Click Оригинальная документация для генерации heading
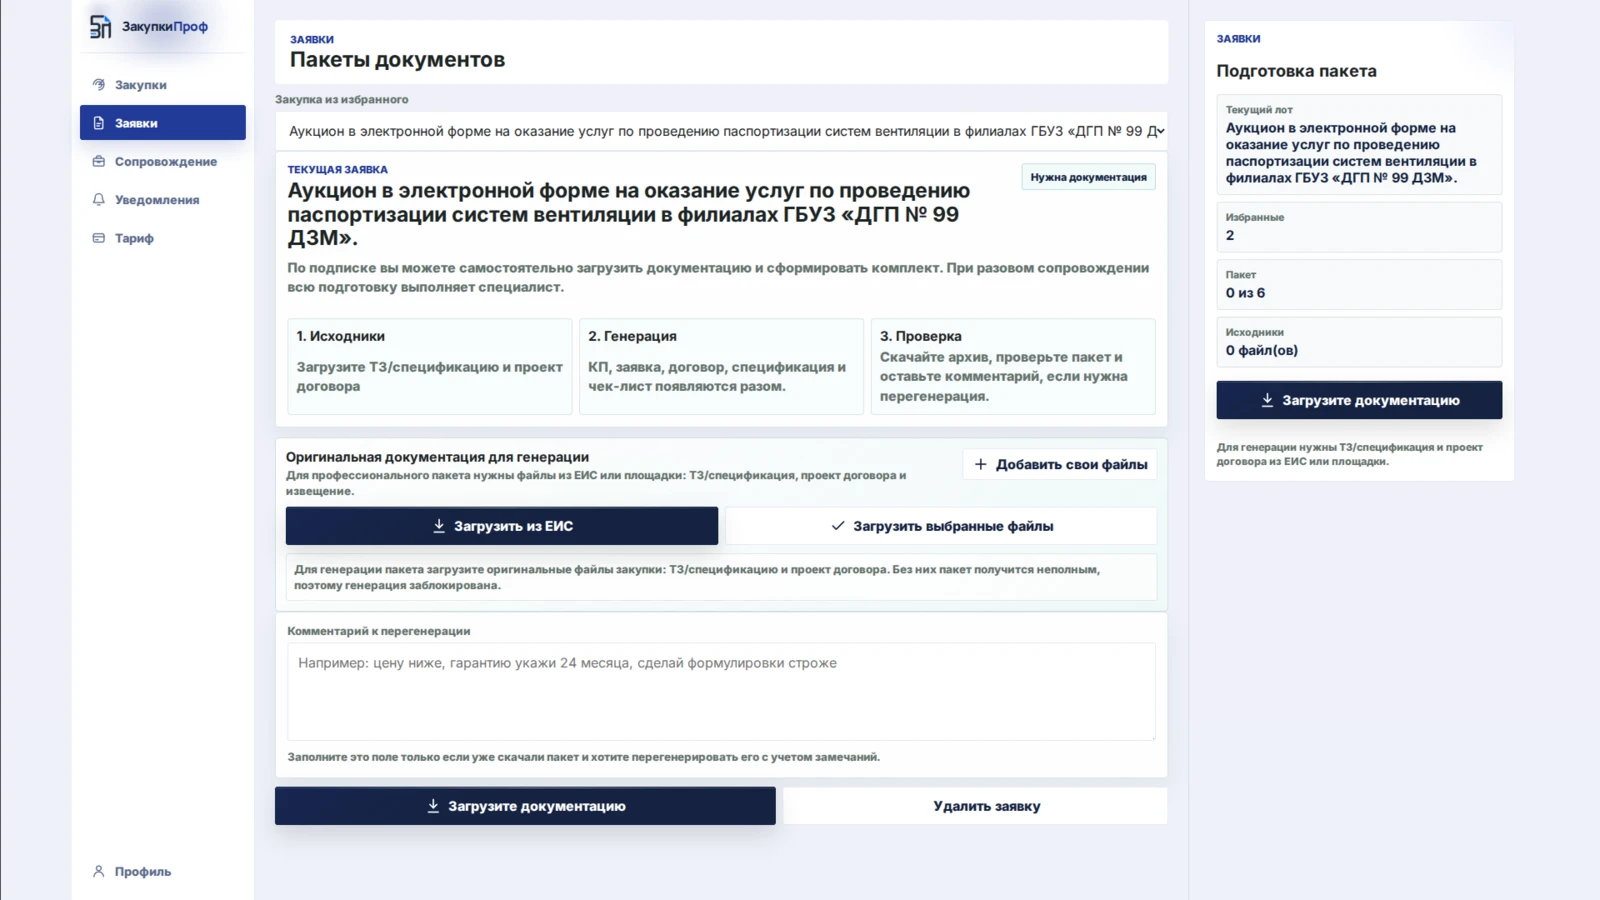The height and width of the screenshot is (900, 1600). coord(437,457)
